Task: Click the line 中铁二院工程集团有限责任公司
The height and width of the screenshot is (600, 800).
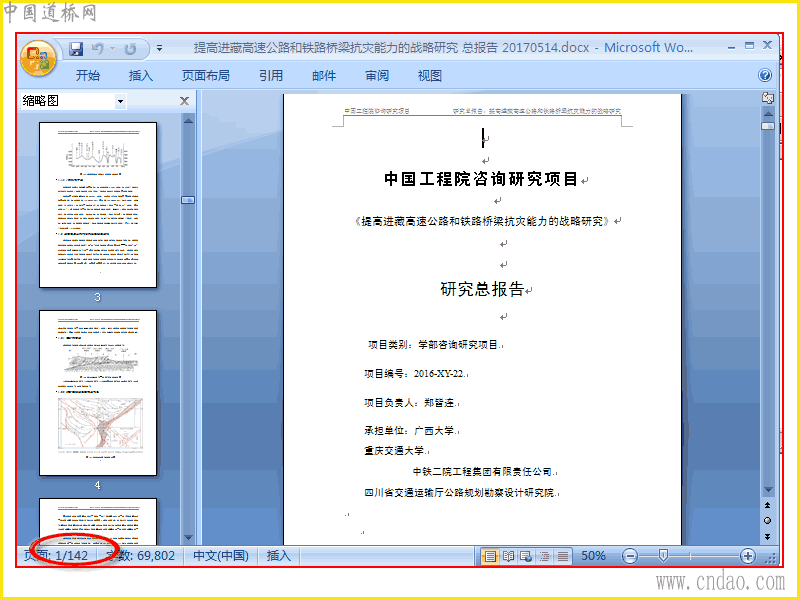Action: pos(483,472)
